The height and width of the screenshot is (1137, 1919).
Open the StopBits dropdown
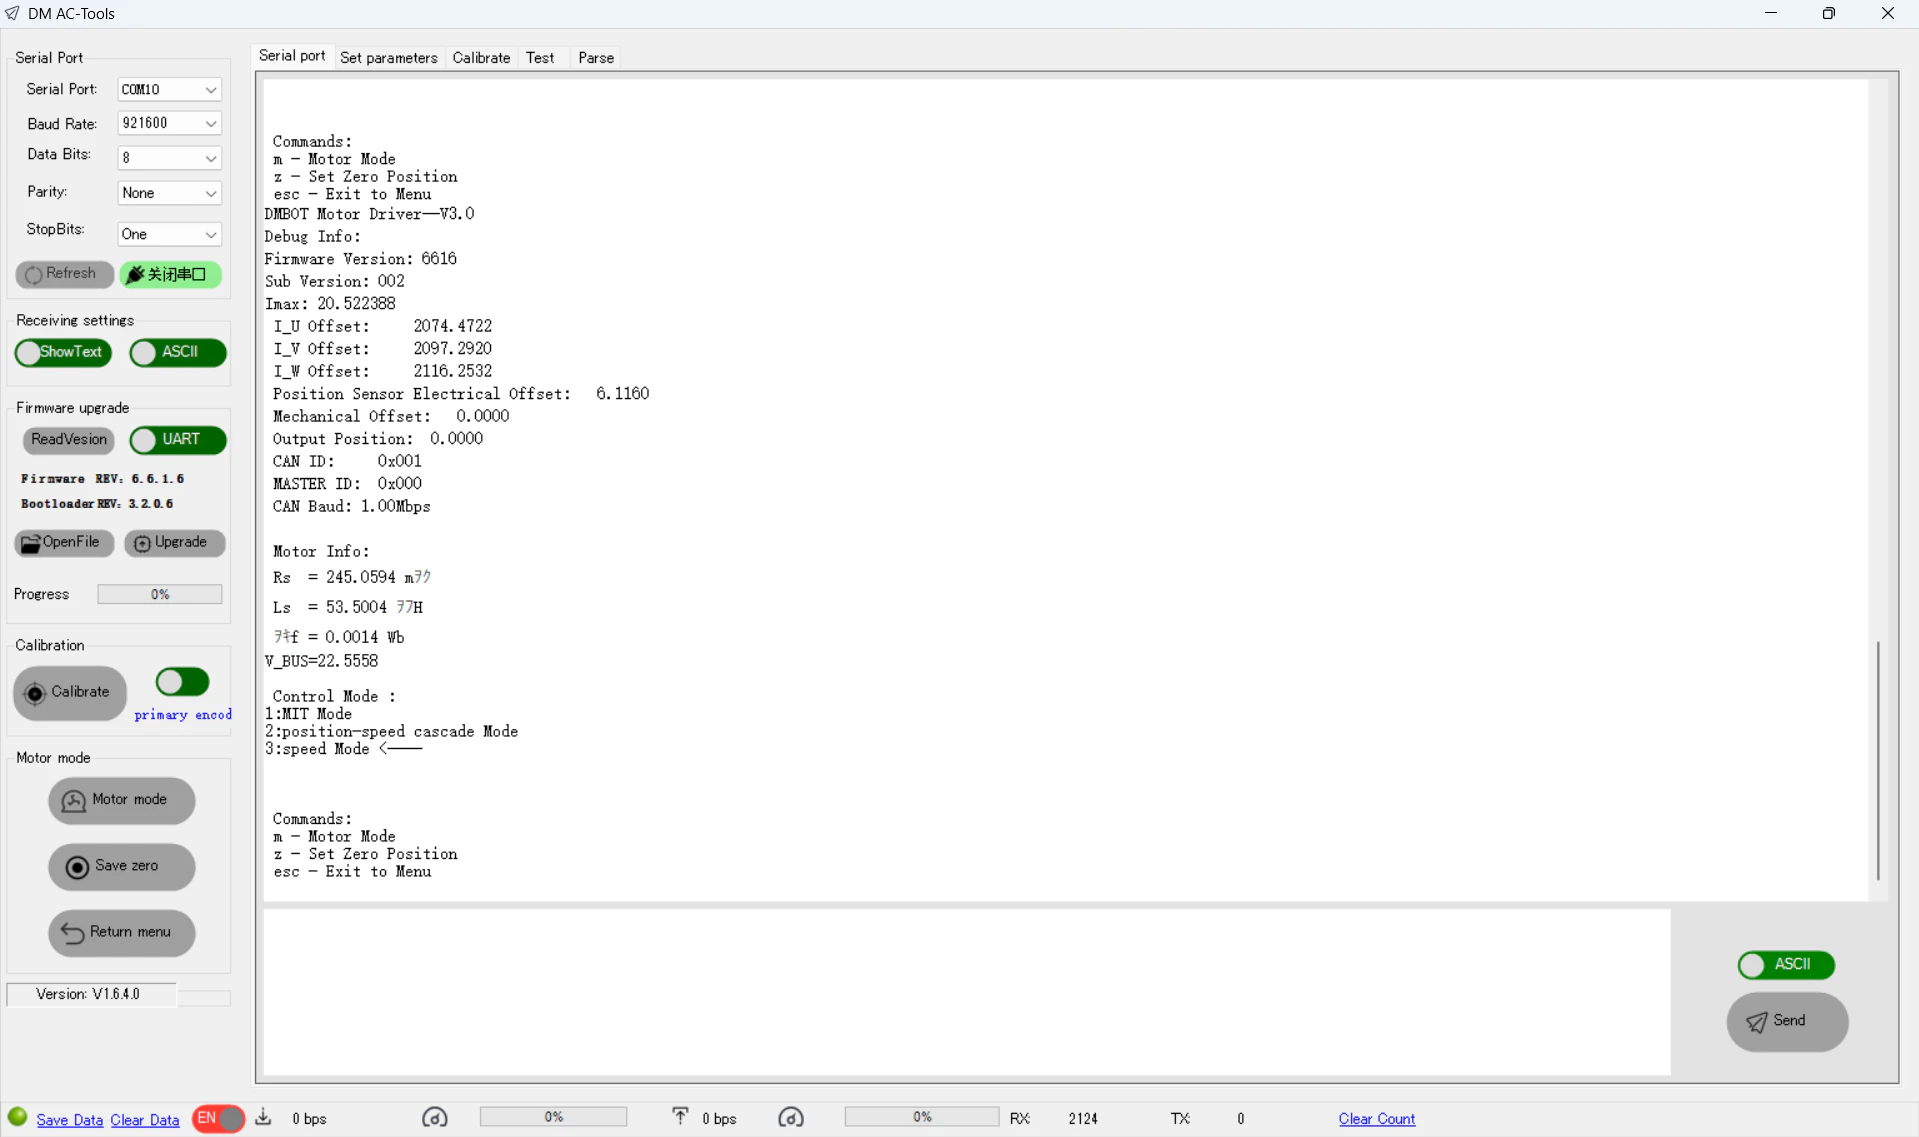tap(169, 234)
